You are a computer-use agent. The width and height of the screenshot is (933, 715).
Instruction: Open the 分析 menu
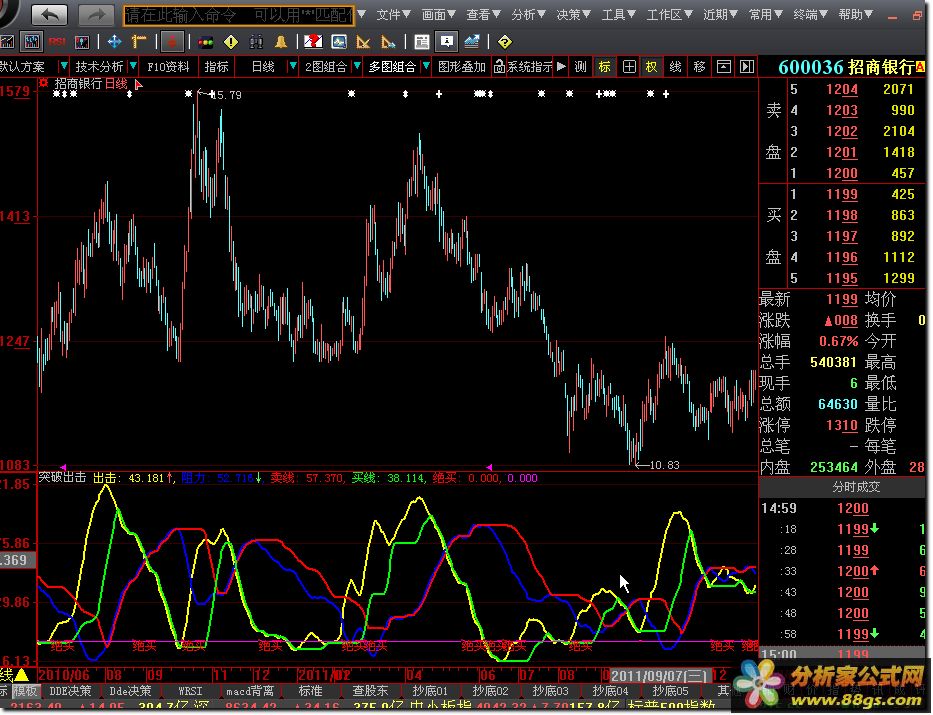(528, 14)
